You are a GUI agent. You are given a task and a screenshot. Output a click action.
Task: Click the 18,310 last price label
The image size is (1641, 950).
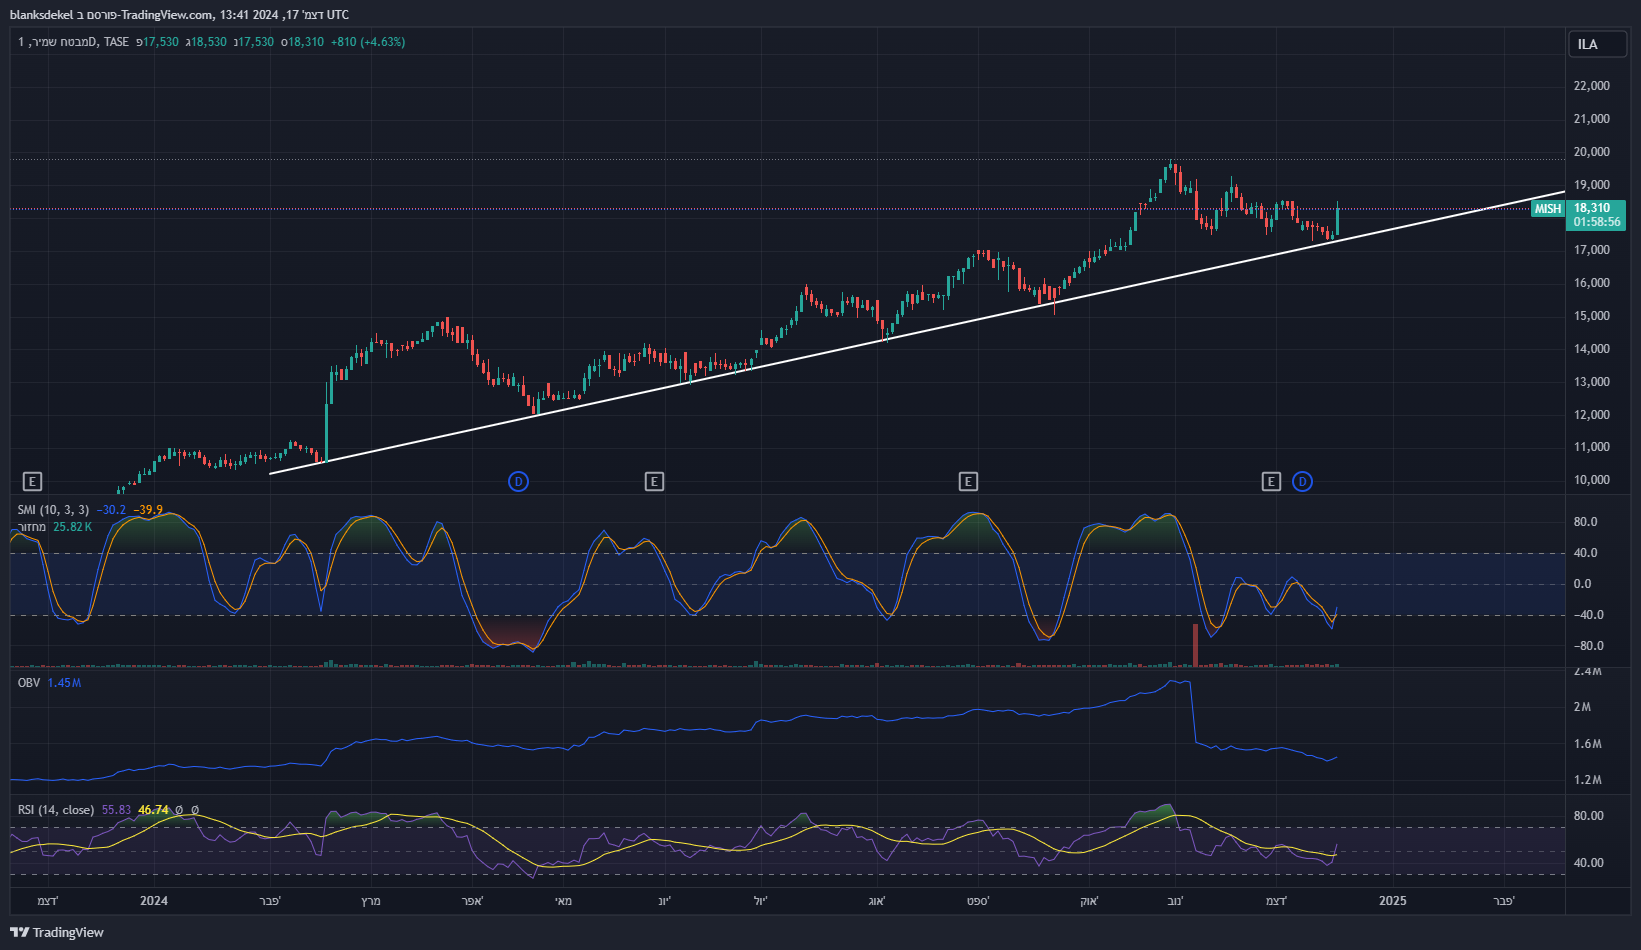click(x=1592, y=208)
